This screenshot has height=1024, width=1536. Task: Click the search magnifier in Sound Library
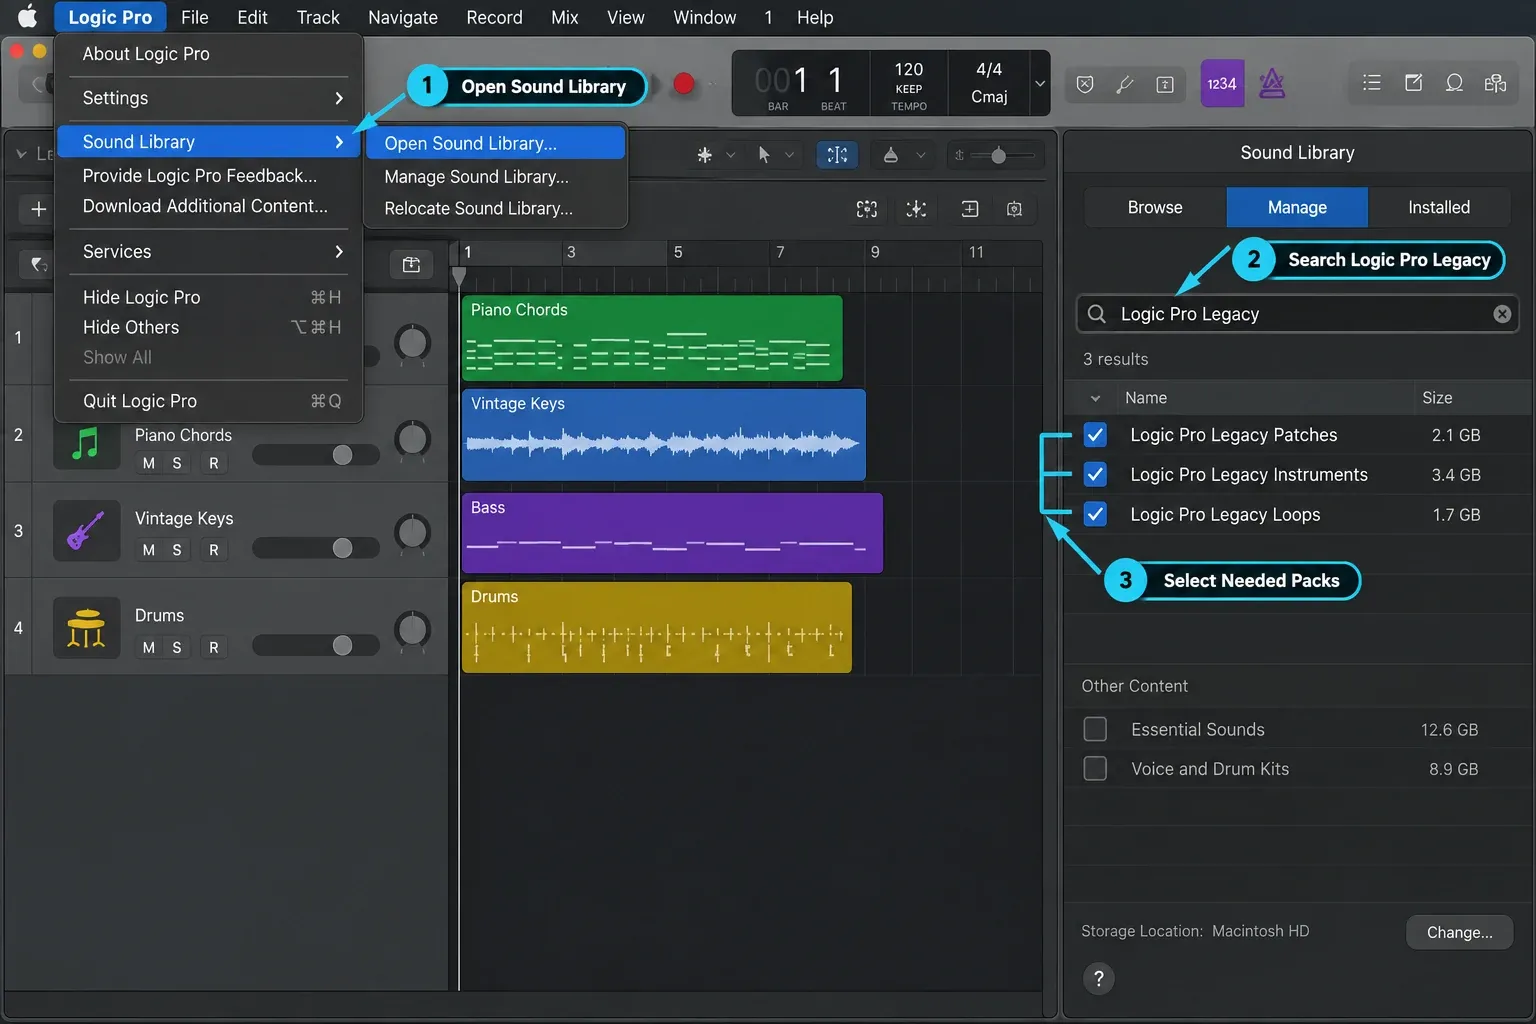tap(1097, 314)
